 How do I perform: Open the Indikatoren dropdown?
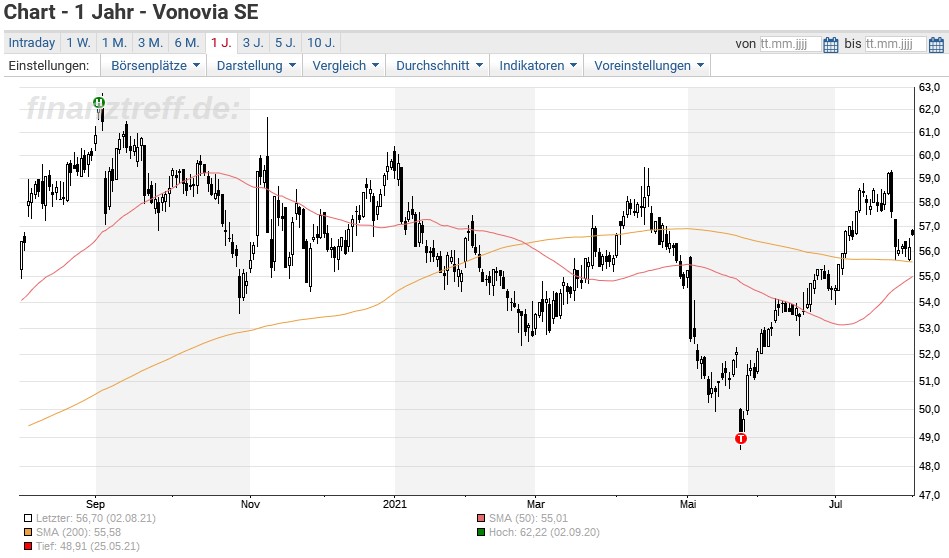click(537, 65)
